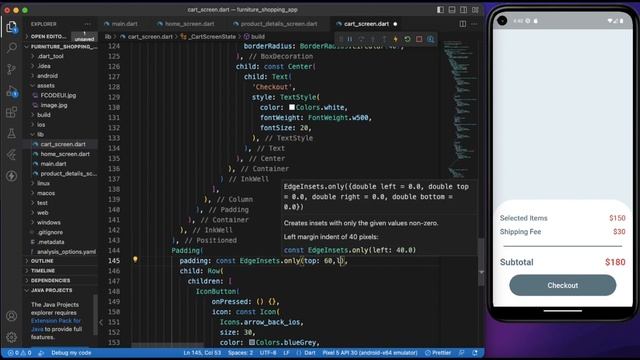Click the status bar feedback icon left of the bell
Viewport: 640px width, 360px height.
click(x=462, y=353)
